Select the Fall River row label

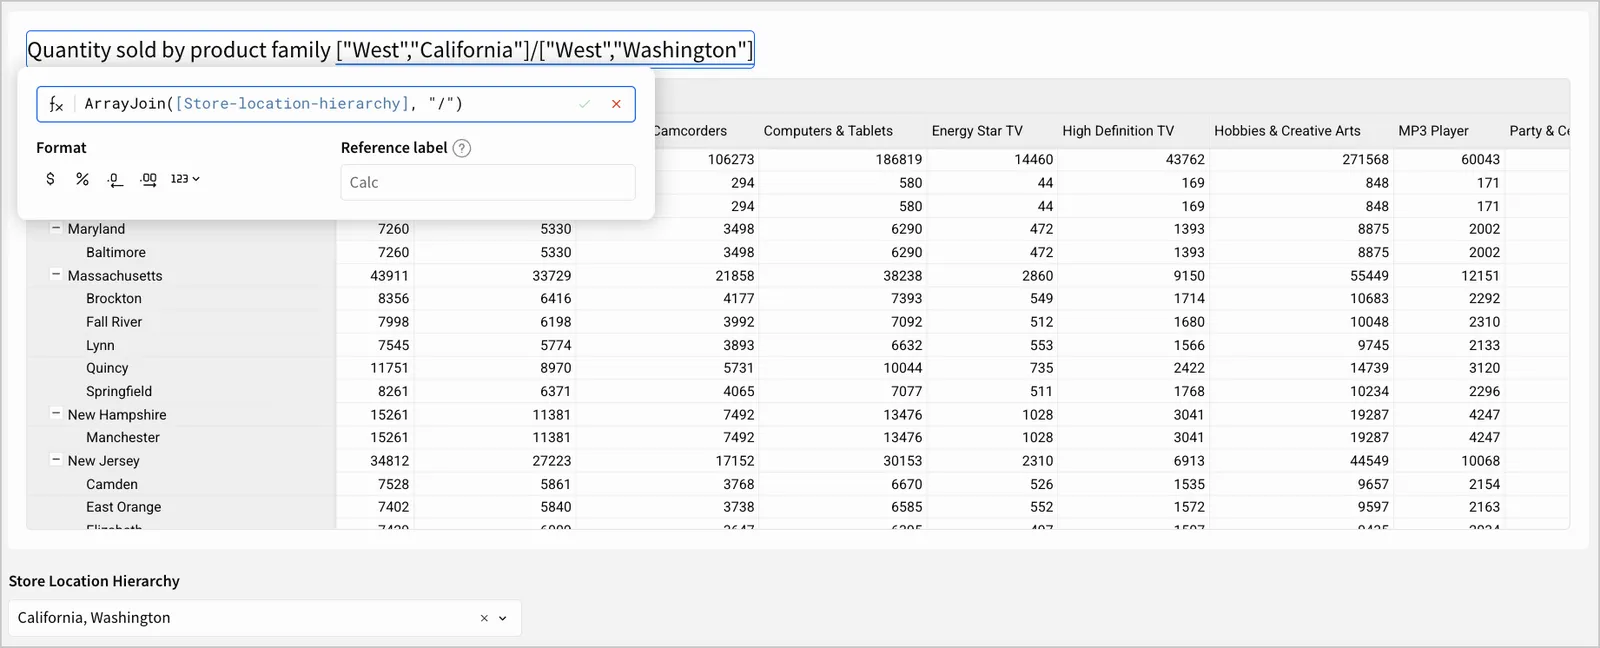pos(114,322)
